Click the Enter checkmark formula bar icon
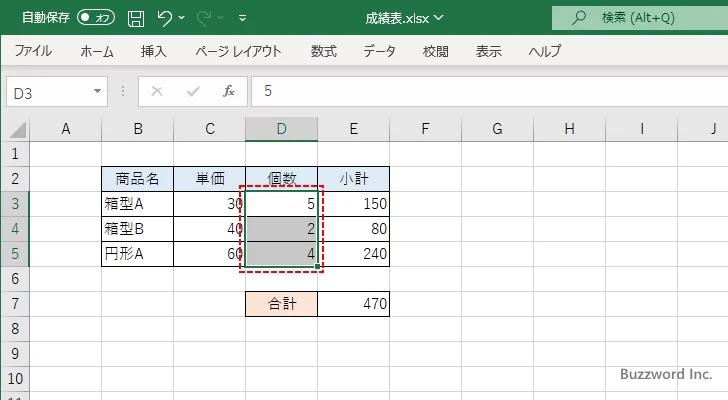The image size is (728, 400). click(193, 91)
